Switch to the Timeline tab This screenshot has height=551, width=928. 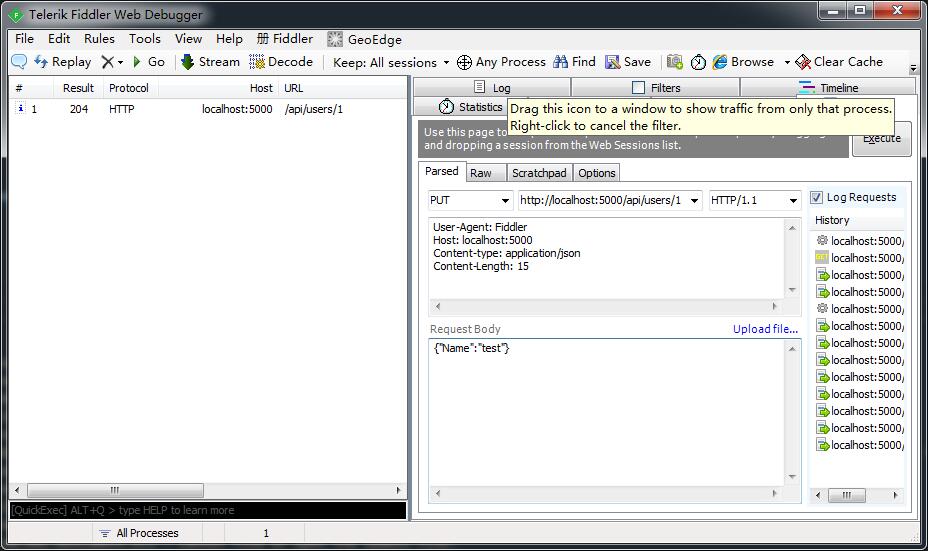(x=828, y=88)
